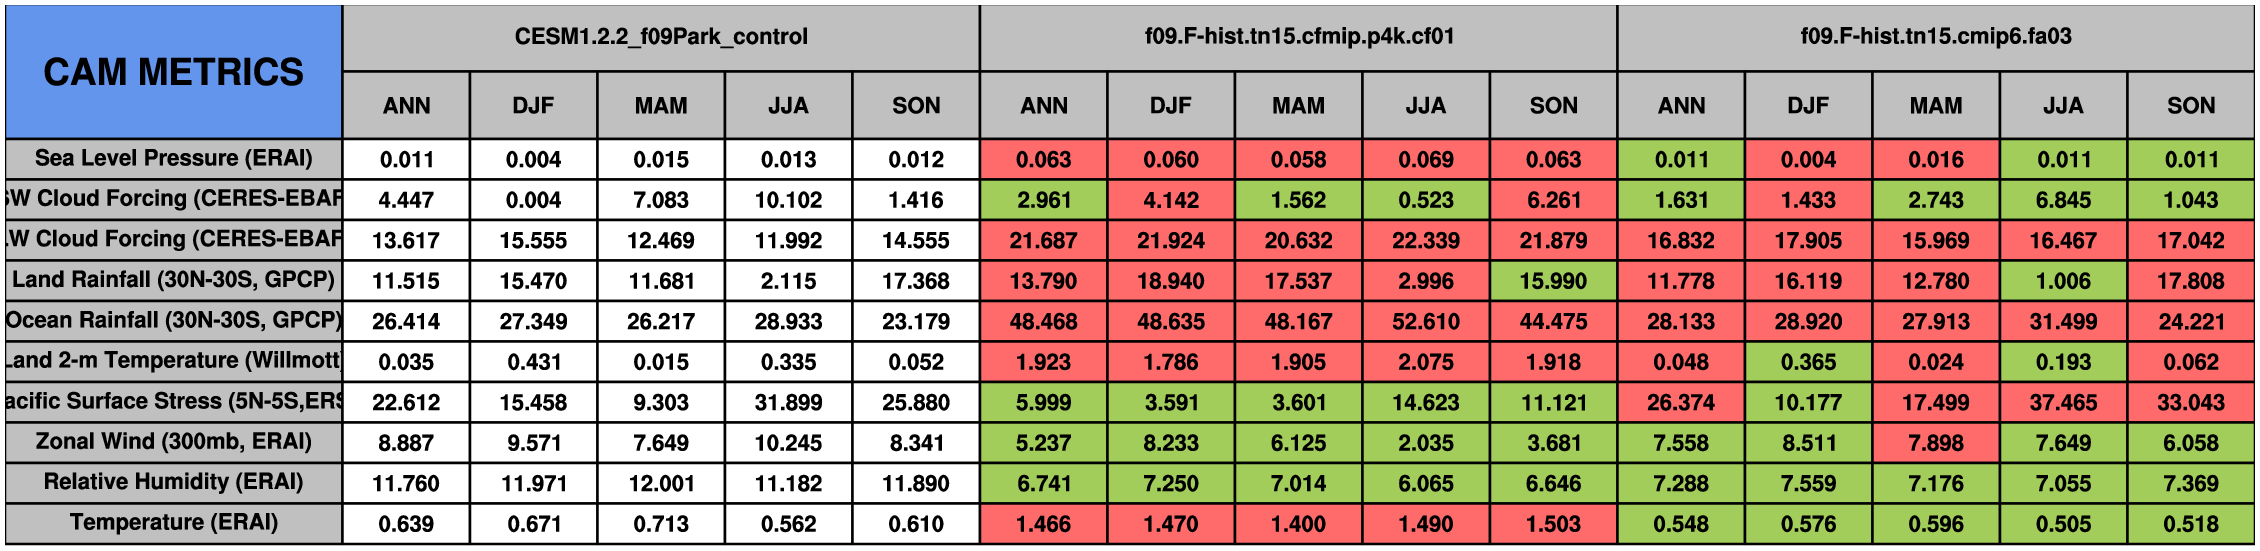Click the Sea Level Pressure (ERAI) row label
This screenshot has height=551, width=2260.
[173, 159]
